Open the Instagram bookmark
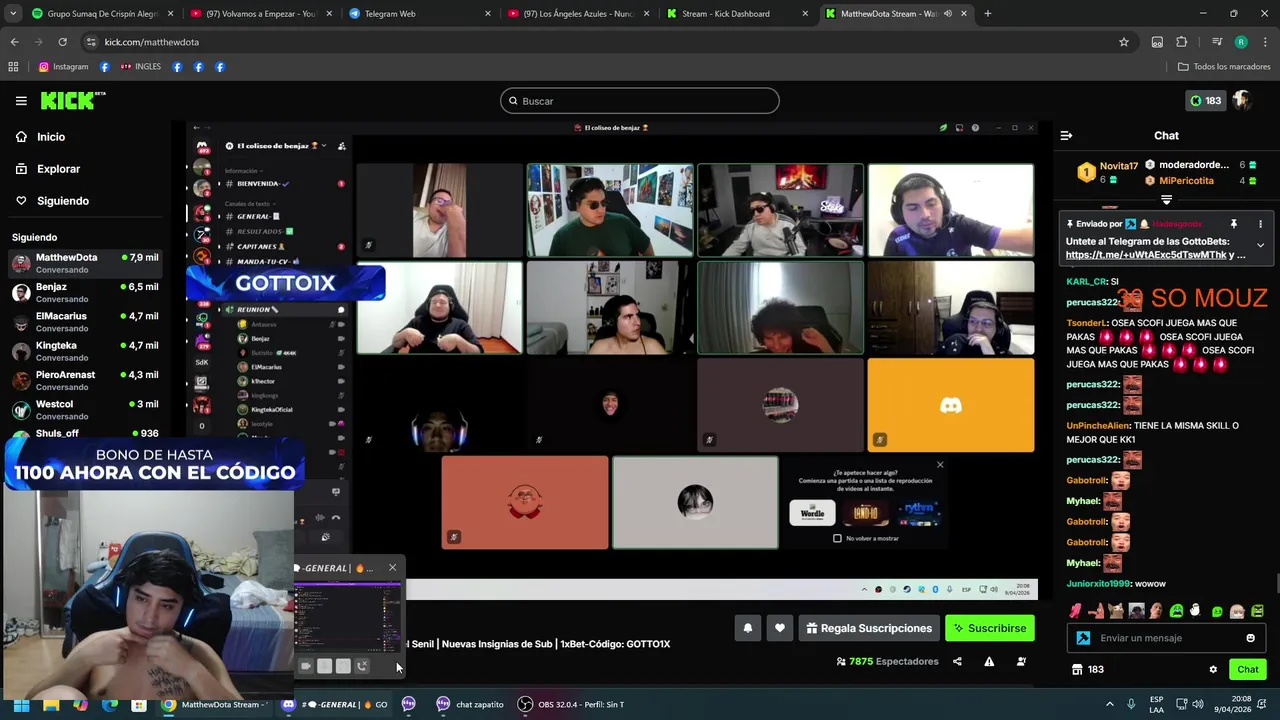The width and height of the screenshot is (1280, 720). (x=63, y=67)
